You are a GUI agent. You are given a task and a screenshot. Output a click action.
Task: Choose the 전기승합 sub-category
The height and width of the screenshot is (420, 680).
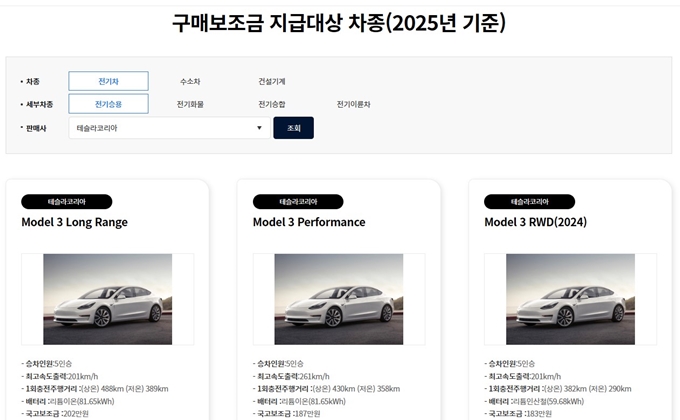click(x=271, y=104)
